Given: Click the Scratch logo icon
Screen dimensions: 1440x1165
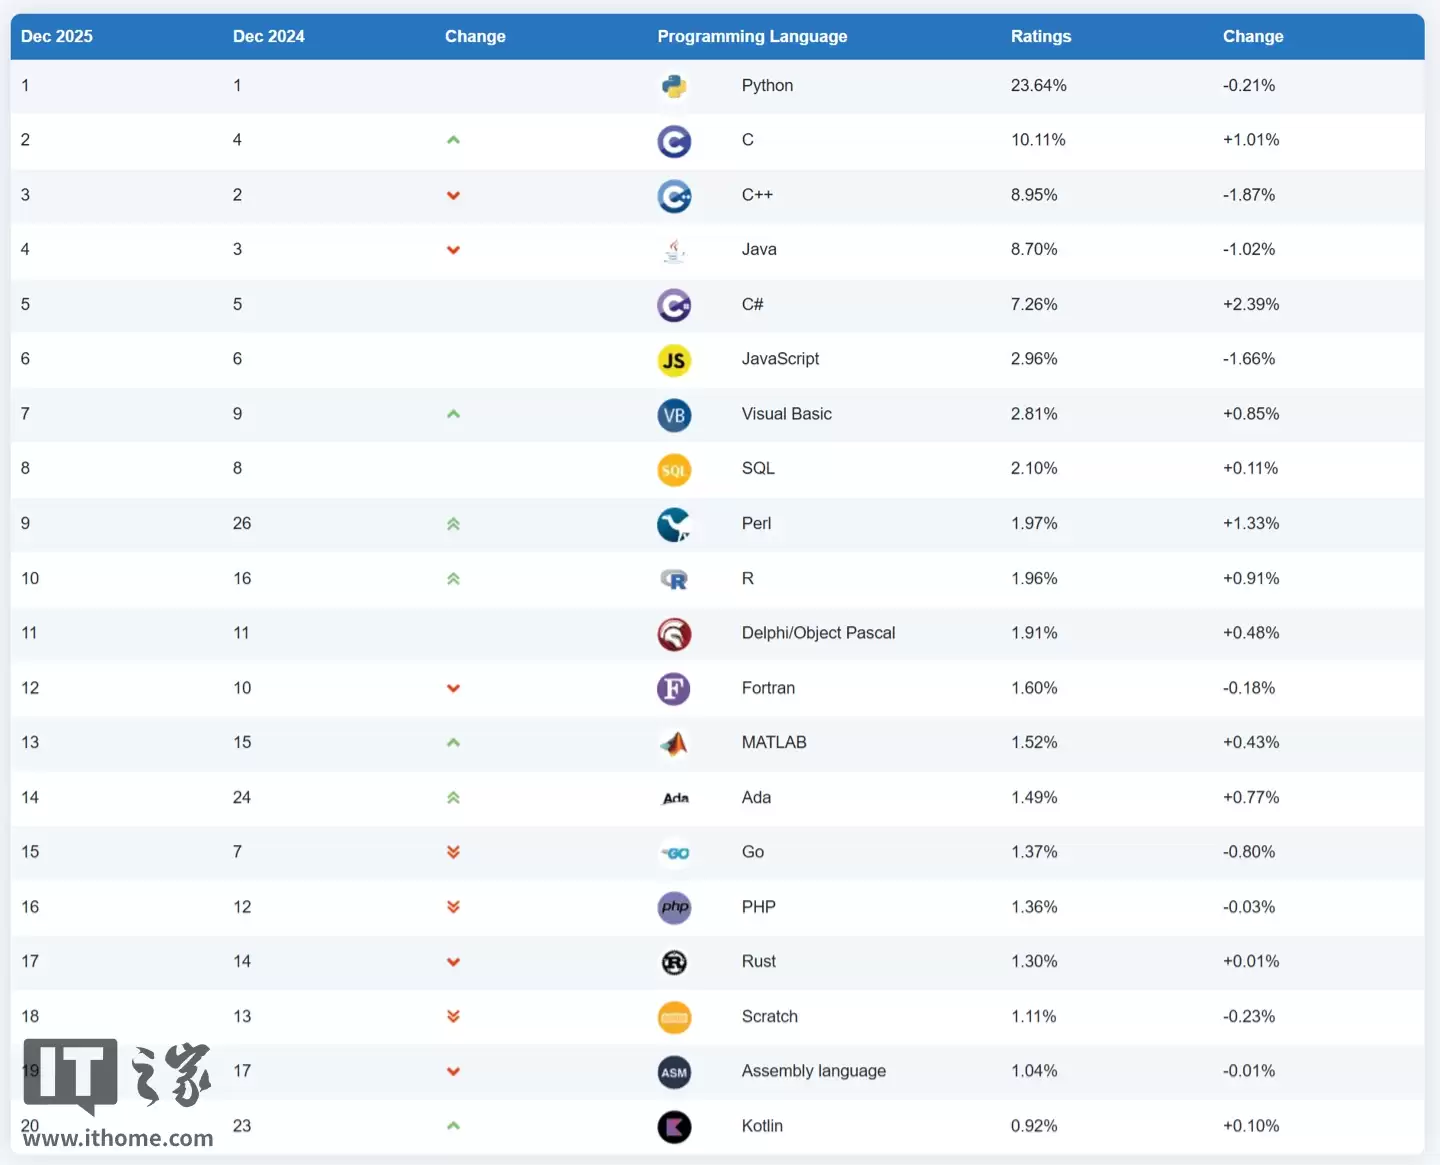Looking at the screenshot, I should [x=674, y=1017].
